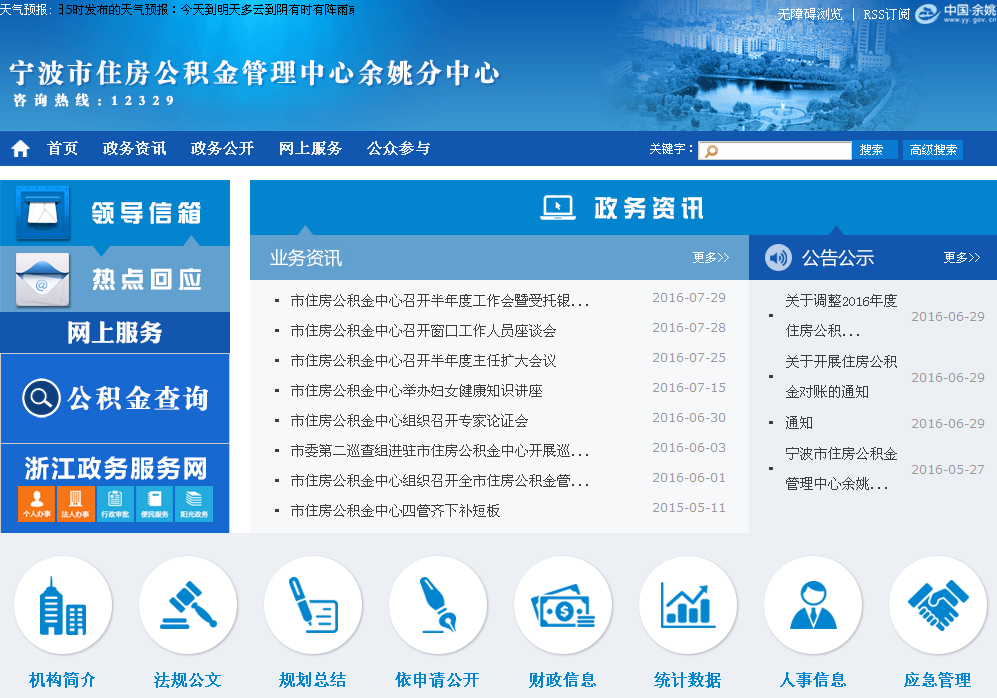Focus the 关键字 search input field
Screen dimensions: 997x698
(774, 151)
